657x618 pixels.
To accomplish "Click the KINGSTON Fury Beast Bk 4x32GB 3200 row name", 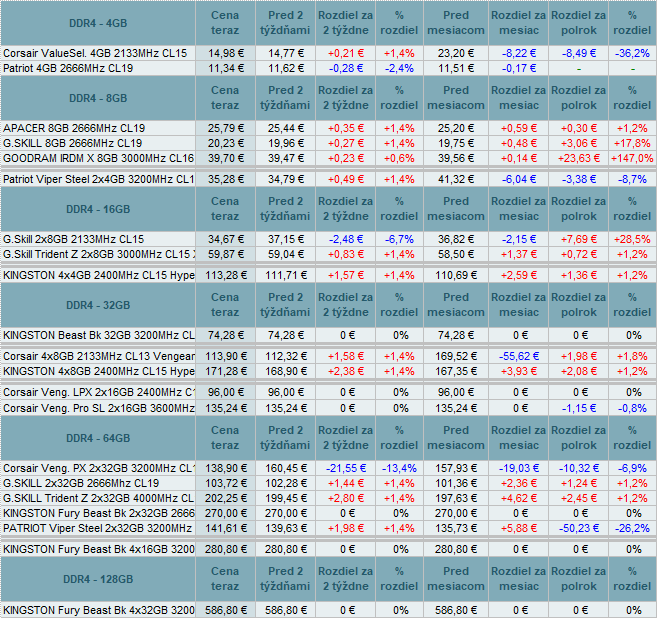I will point(98,610).
